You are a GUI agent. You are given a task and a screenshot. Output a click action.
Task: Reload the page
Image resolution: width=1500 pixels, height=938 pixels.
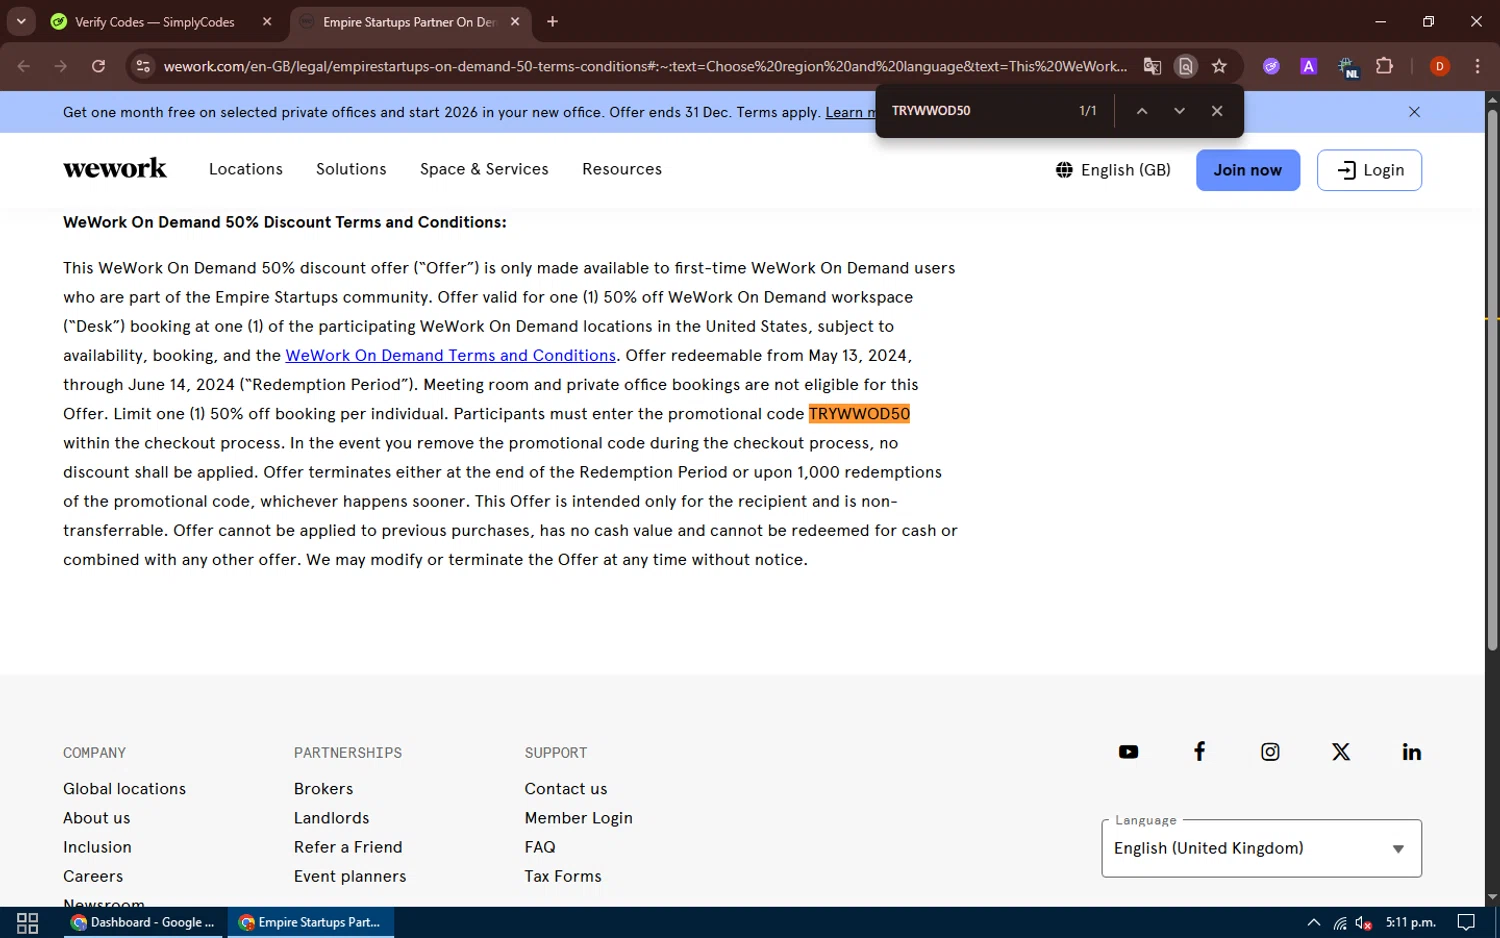(98, 66)
